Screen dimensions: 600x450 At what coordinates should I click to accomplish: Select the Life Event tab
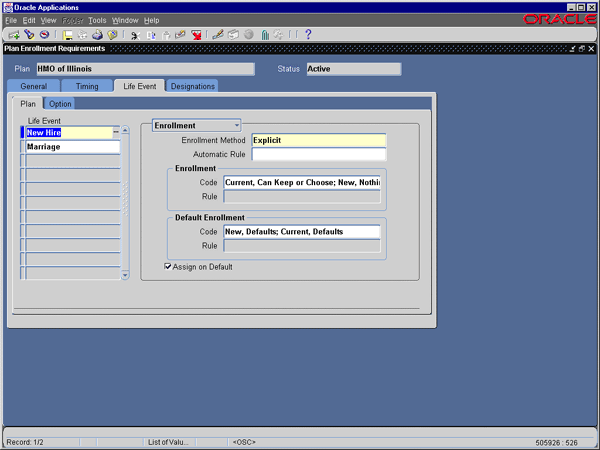tap(140, 86)
